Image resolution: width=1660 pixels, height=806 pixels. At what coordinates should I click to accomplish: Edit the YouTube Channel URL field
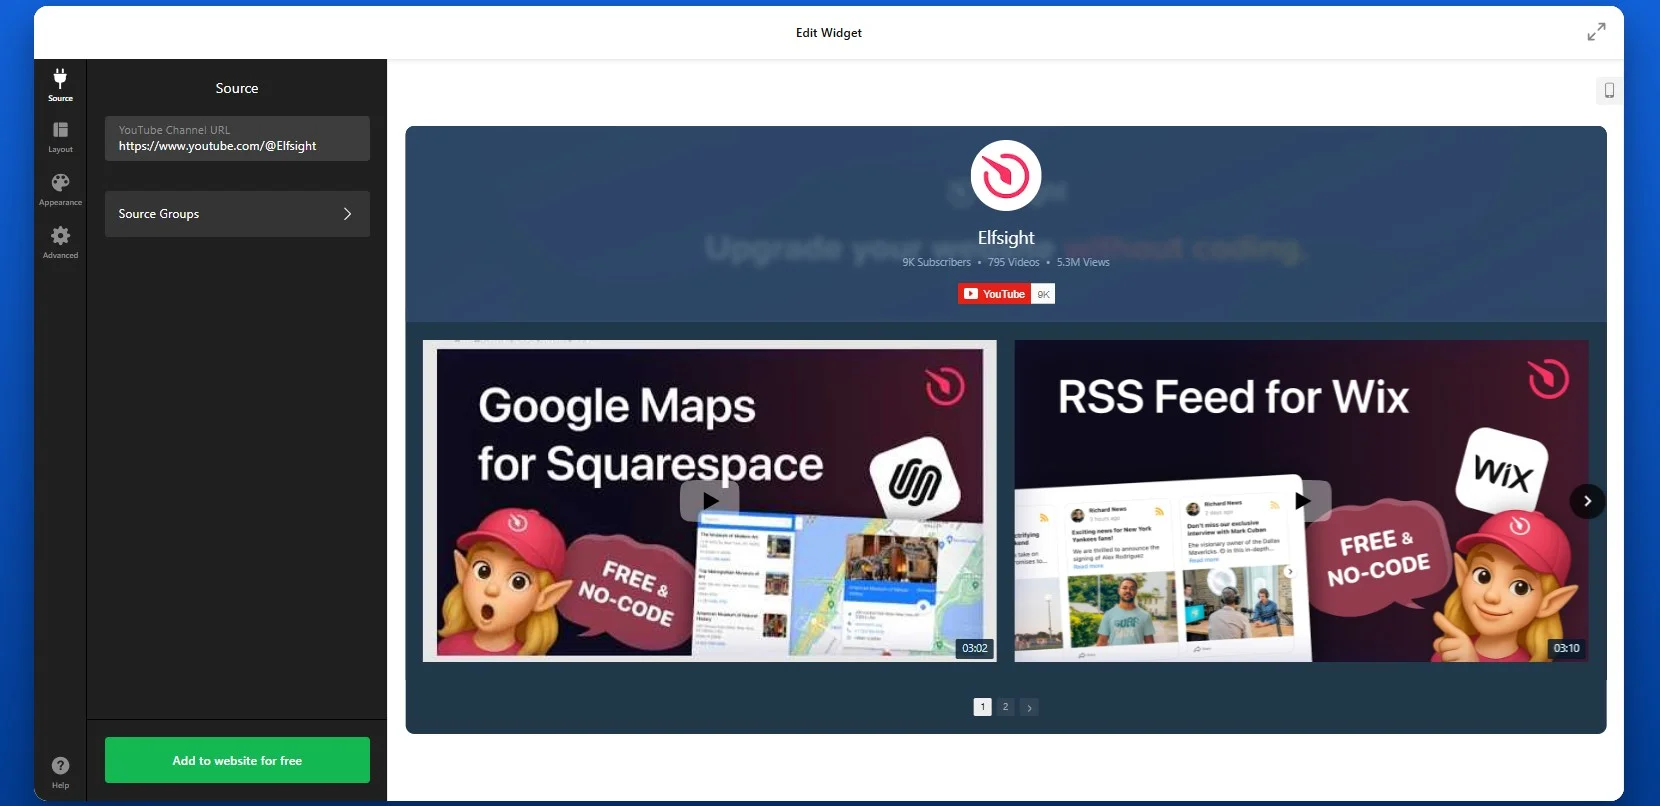(x=237, y=139)
